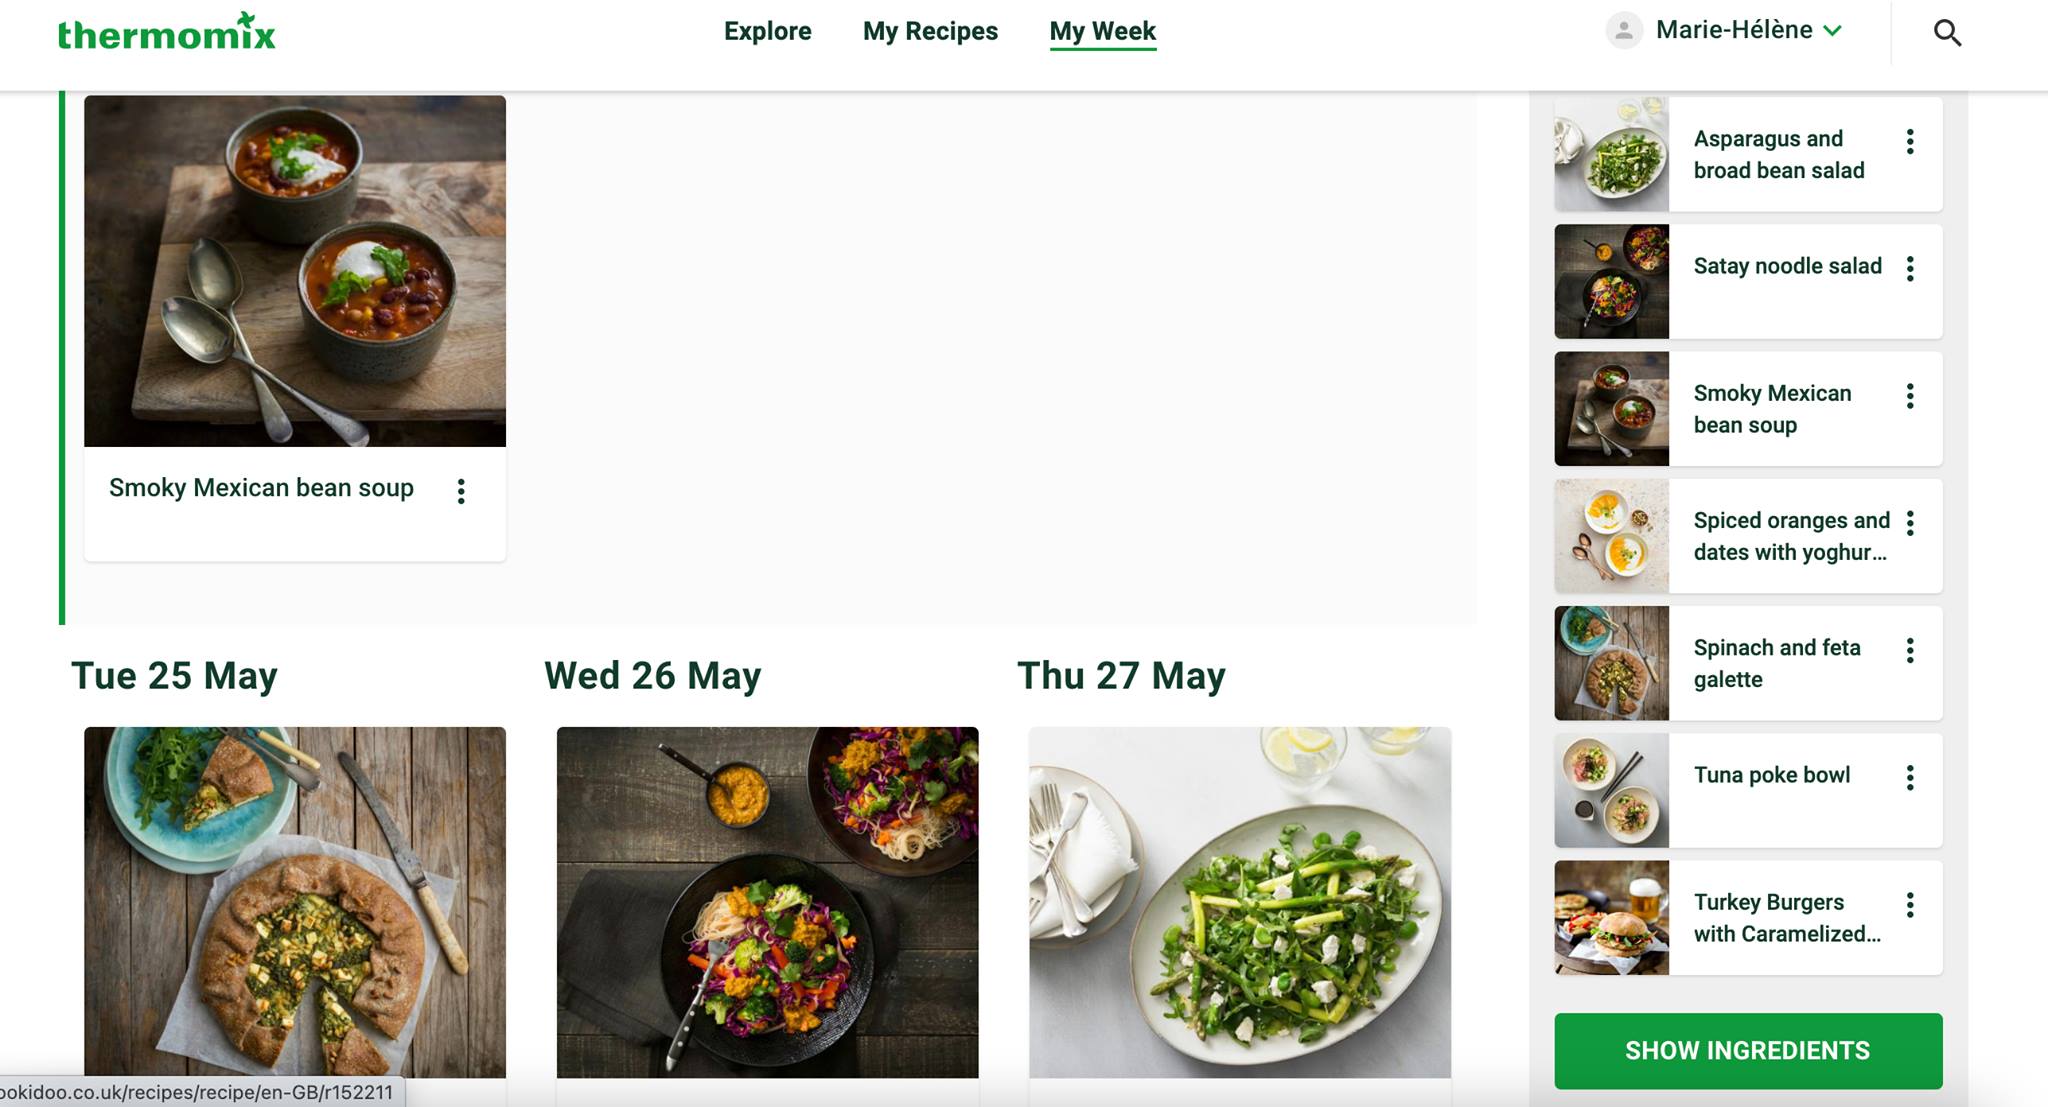The width and height of the screenshot is (2048, 1107).
Task: Open options menu for Turkey Burgers item
Action: [1910, 905]
